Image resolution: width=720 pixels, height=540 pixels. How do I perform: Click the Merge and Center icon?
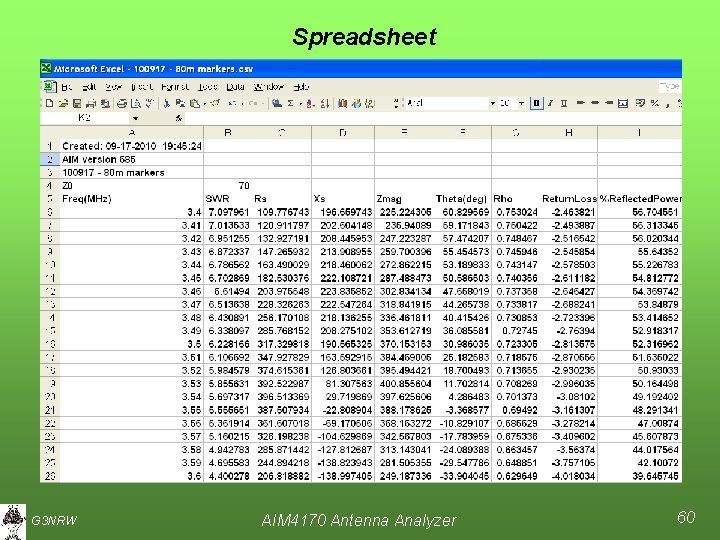pyautogui.click(x=623, y=103)
